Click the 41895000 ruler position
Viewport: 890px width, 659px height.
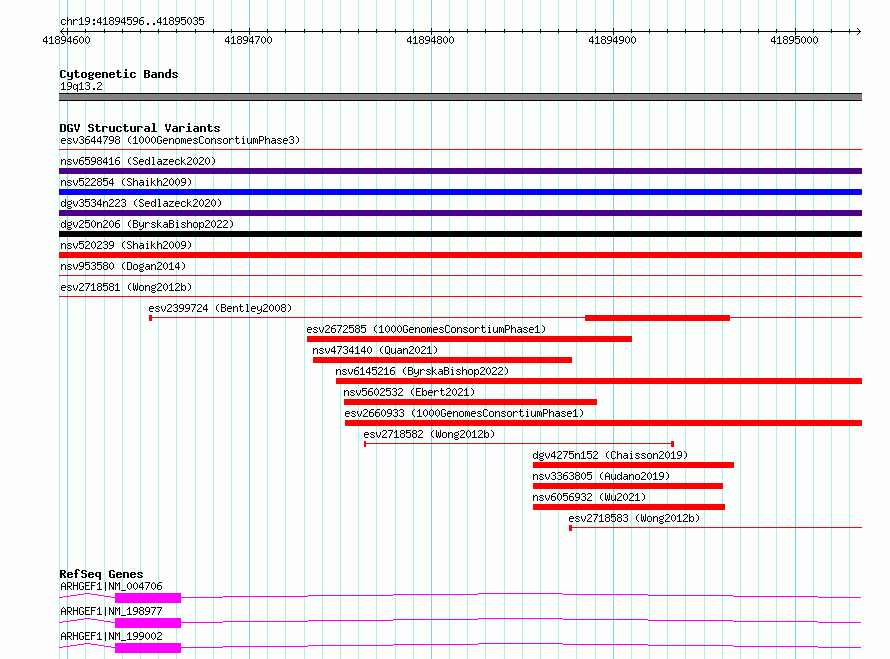795,40
